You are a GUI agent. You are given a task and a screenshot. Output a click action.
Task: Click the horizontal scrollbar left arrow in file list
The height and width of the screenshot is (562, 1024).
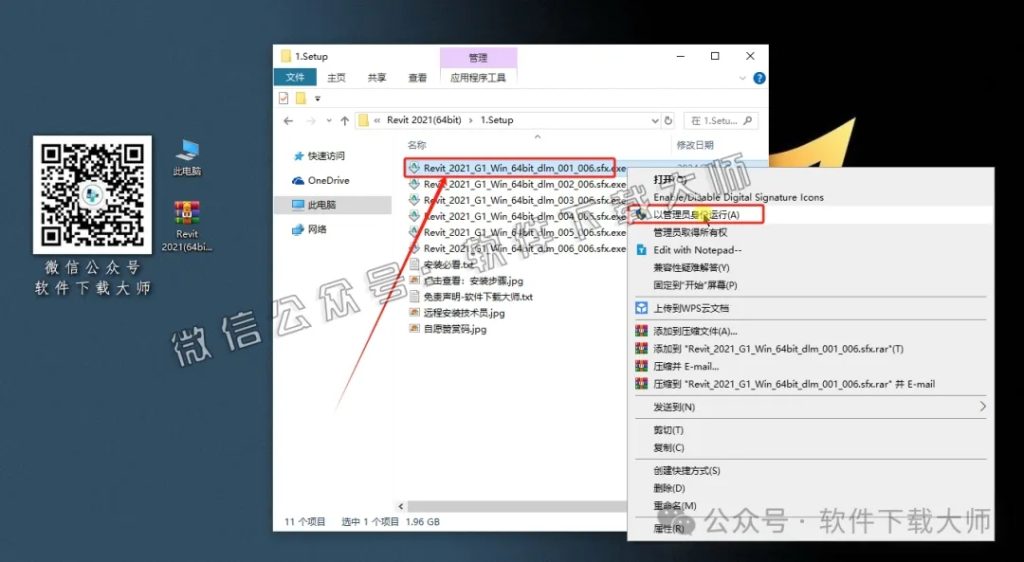(401, 507)
